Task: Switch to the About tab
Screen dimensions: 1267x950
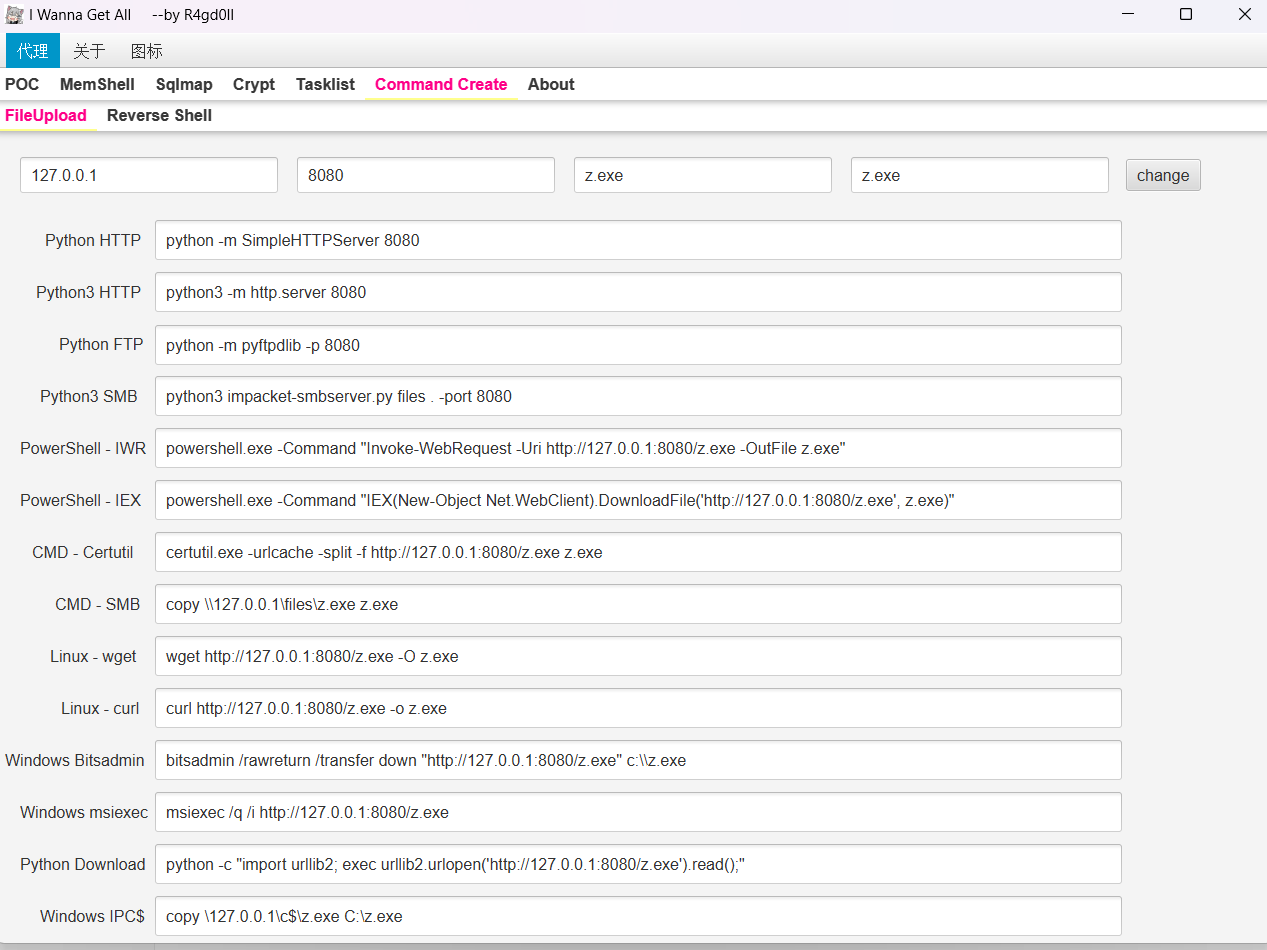Action: pyautogui.click(x=551, y=84)
